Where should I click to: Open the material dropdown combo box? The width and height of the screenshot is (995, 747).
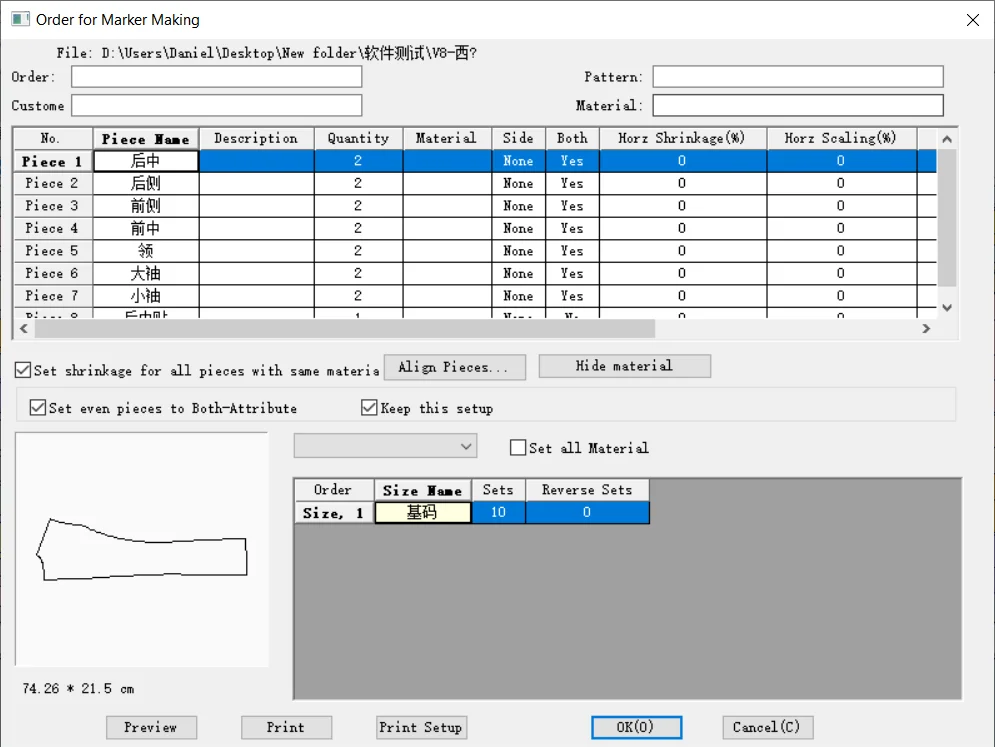(x=386, y=446)
